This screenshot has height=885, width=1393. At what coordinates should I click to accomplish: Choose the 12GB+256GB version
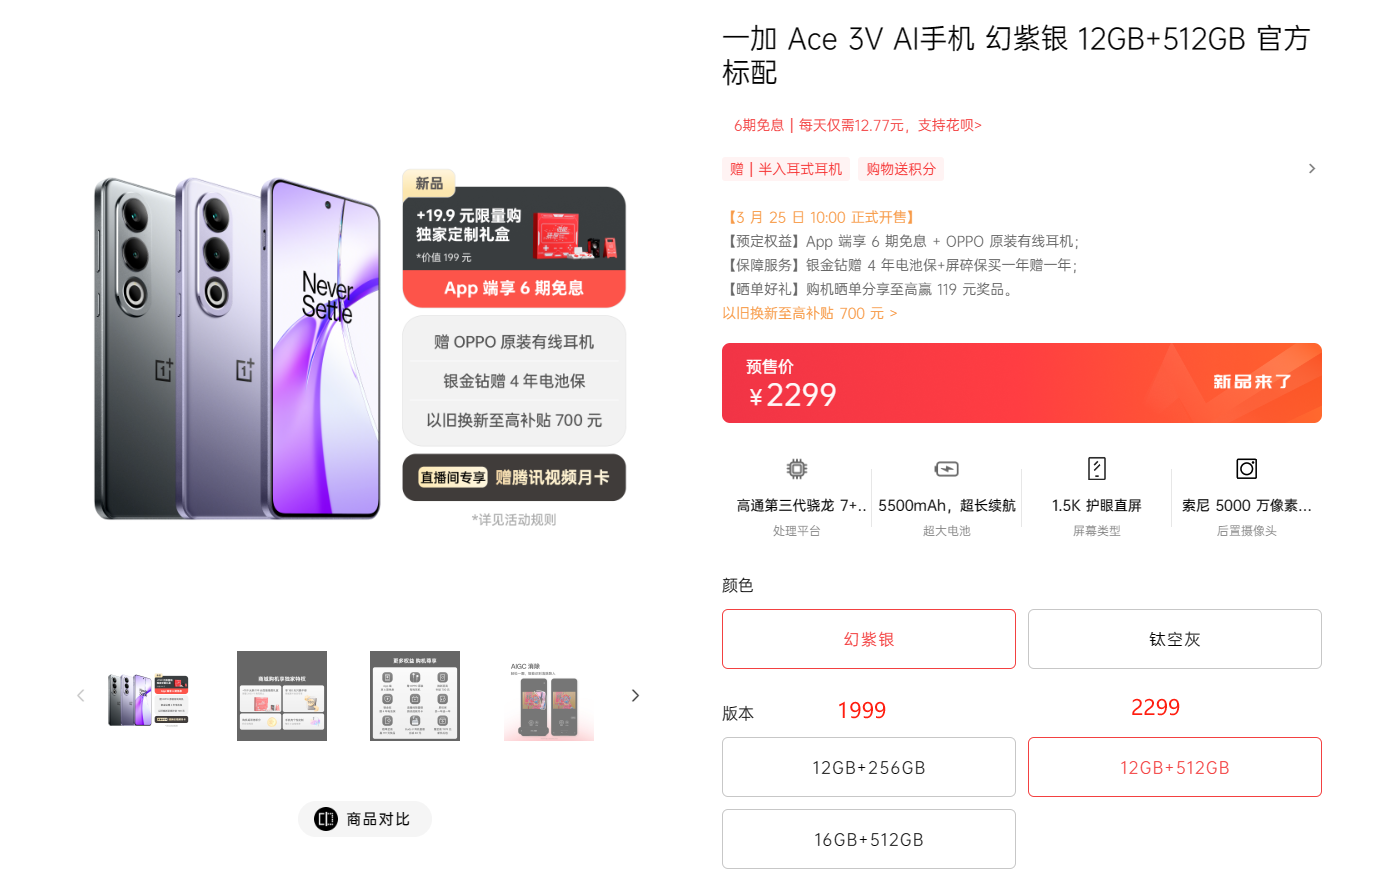pos(869,767)
